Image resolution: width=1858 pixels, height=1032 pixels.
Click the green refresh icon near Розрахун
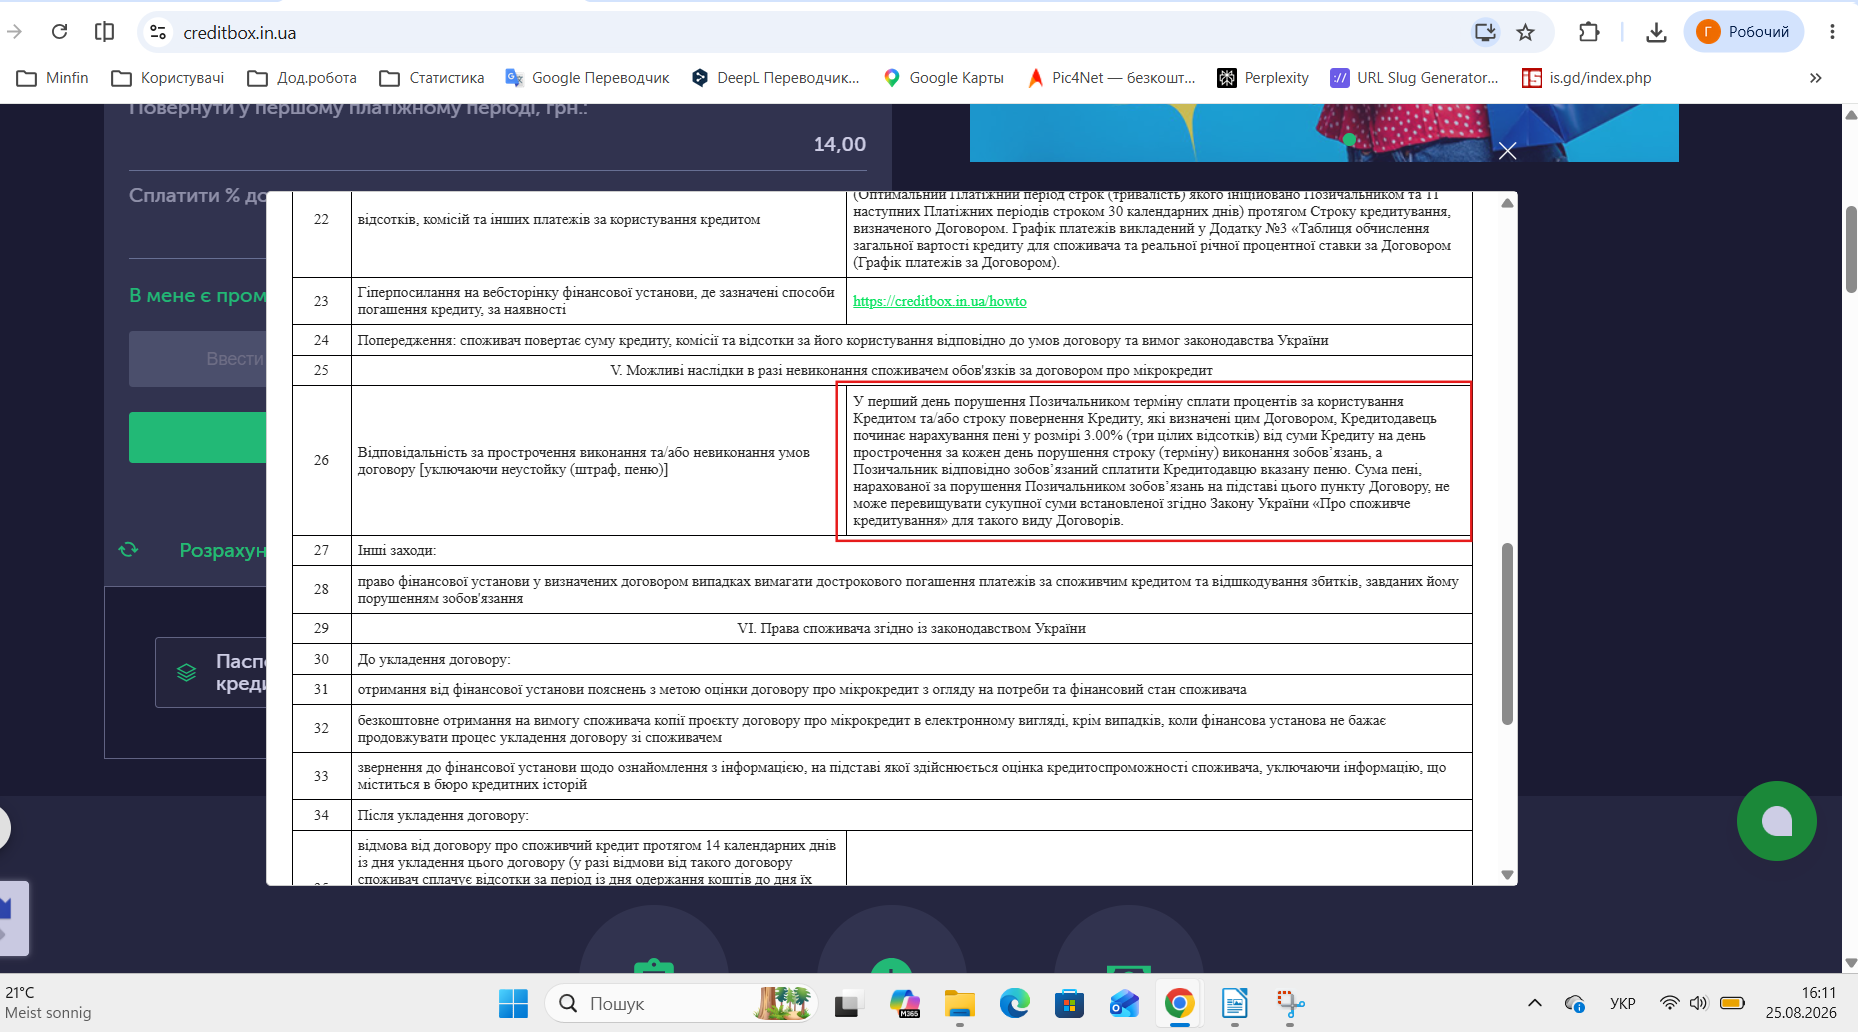point(128,549)
